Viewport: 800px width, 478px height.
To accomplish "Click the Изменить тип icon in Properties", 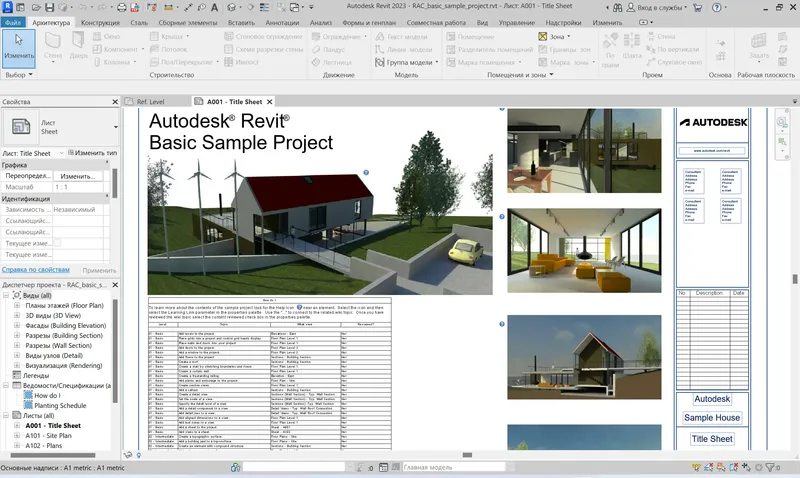I will tap(68, 153).
